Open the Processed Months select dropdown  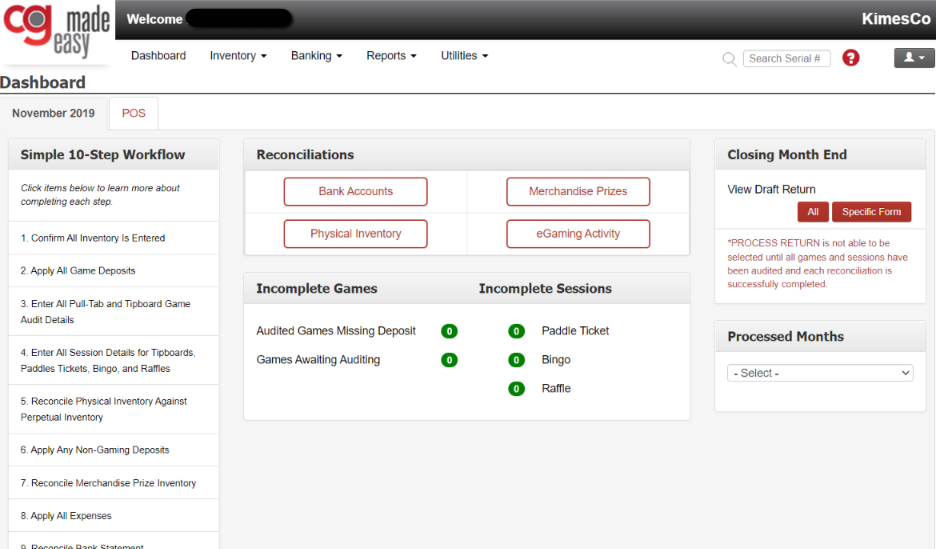(820, 373)
